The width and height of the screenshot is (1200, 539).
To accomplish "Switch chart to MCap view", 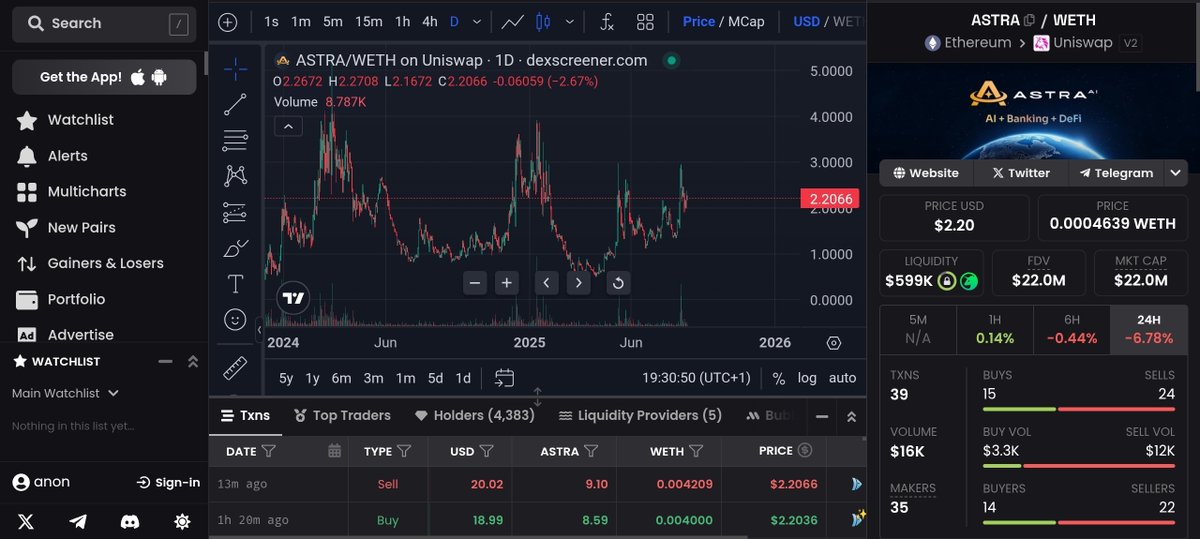I will click(x=746, y=22).
